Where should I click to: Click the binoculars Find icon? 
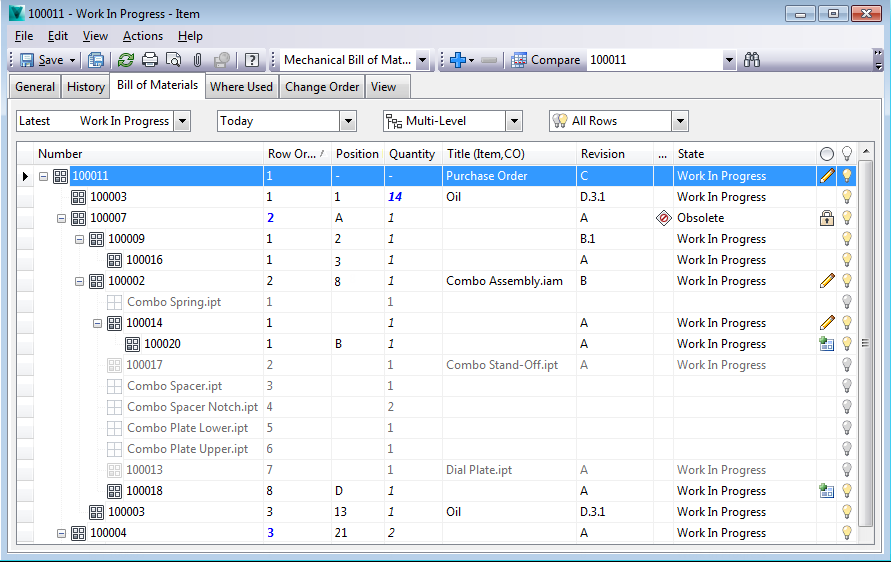point(752,60)
